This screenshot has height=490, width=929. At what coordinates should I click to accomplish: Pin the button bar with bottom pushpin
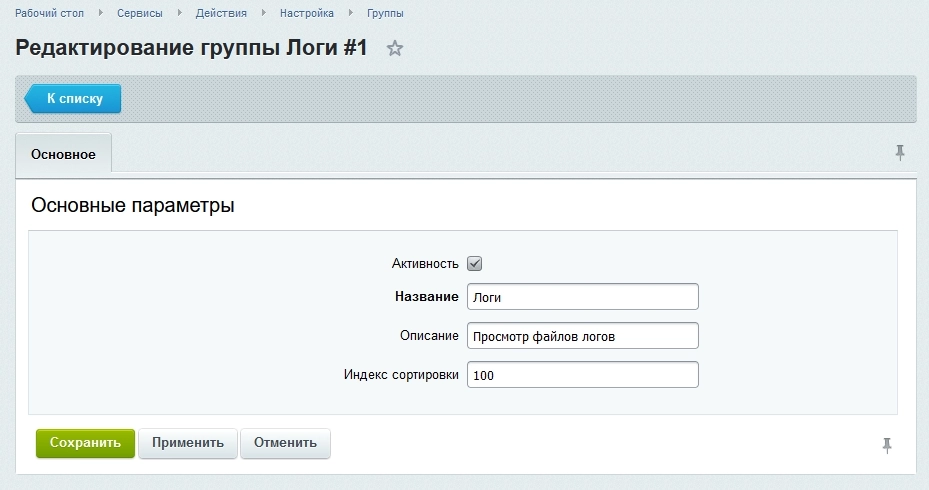pos(887,446)
